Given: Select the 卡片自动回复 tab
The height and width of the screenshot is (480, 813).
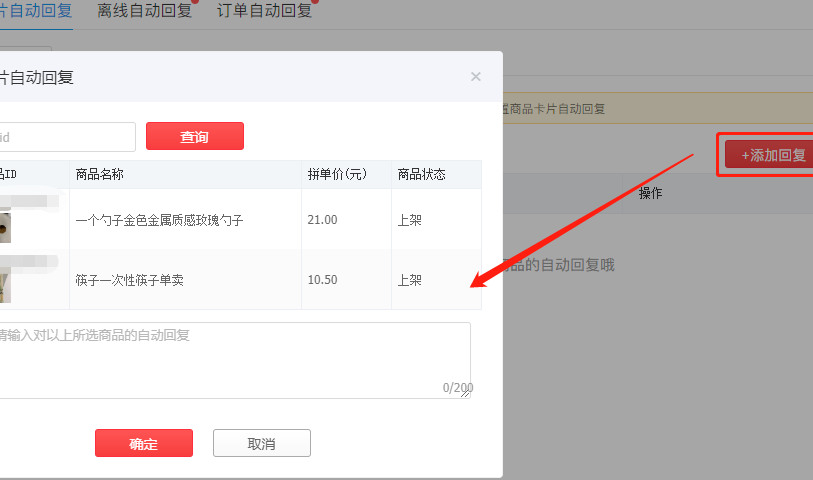Looking at the screenshot, I should pyautogui.click(x=36, y=11).
